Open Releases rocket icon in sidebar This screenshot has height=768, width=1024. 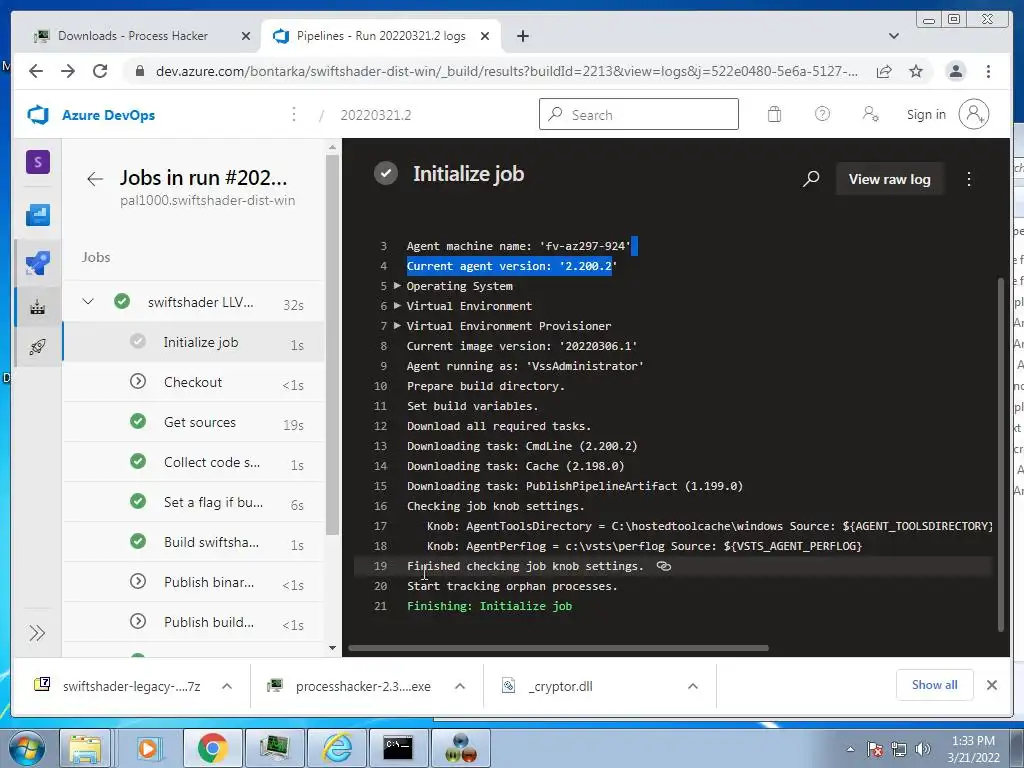pos(38,346)
